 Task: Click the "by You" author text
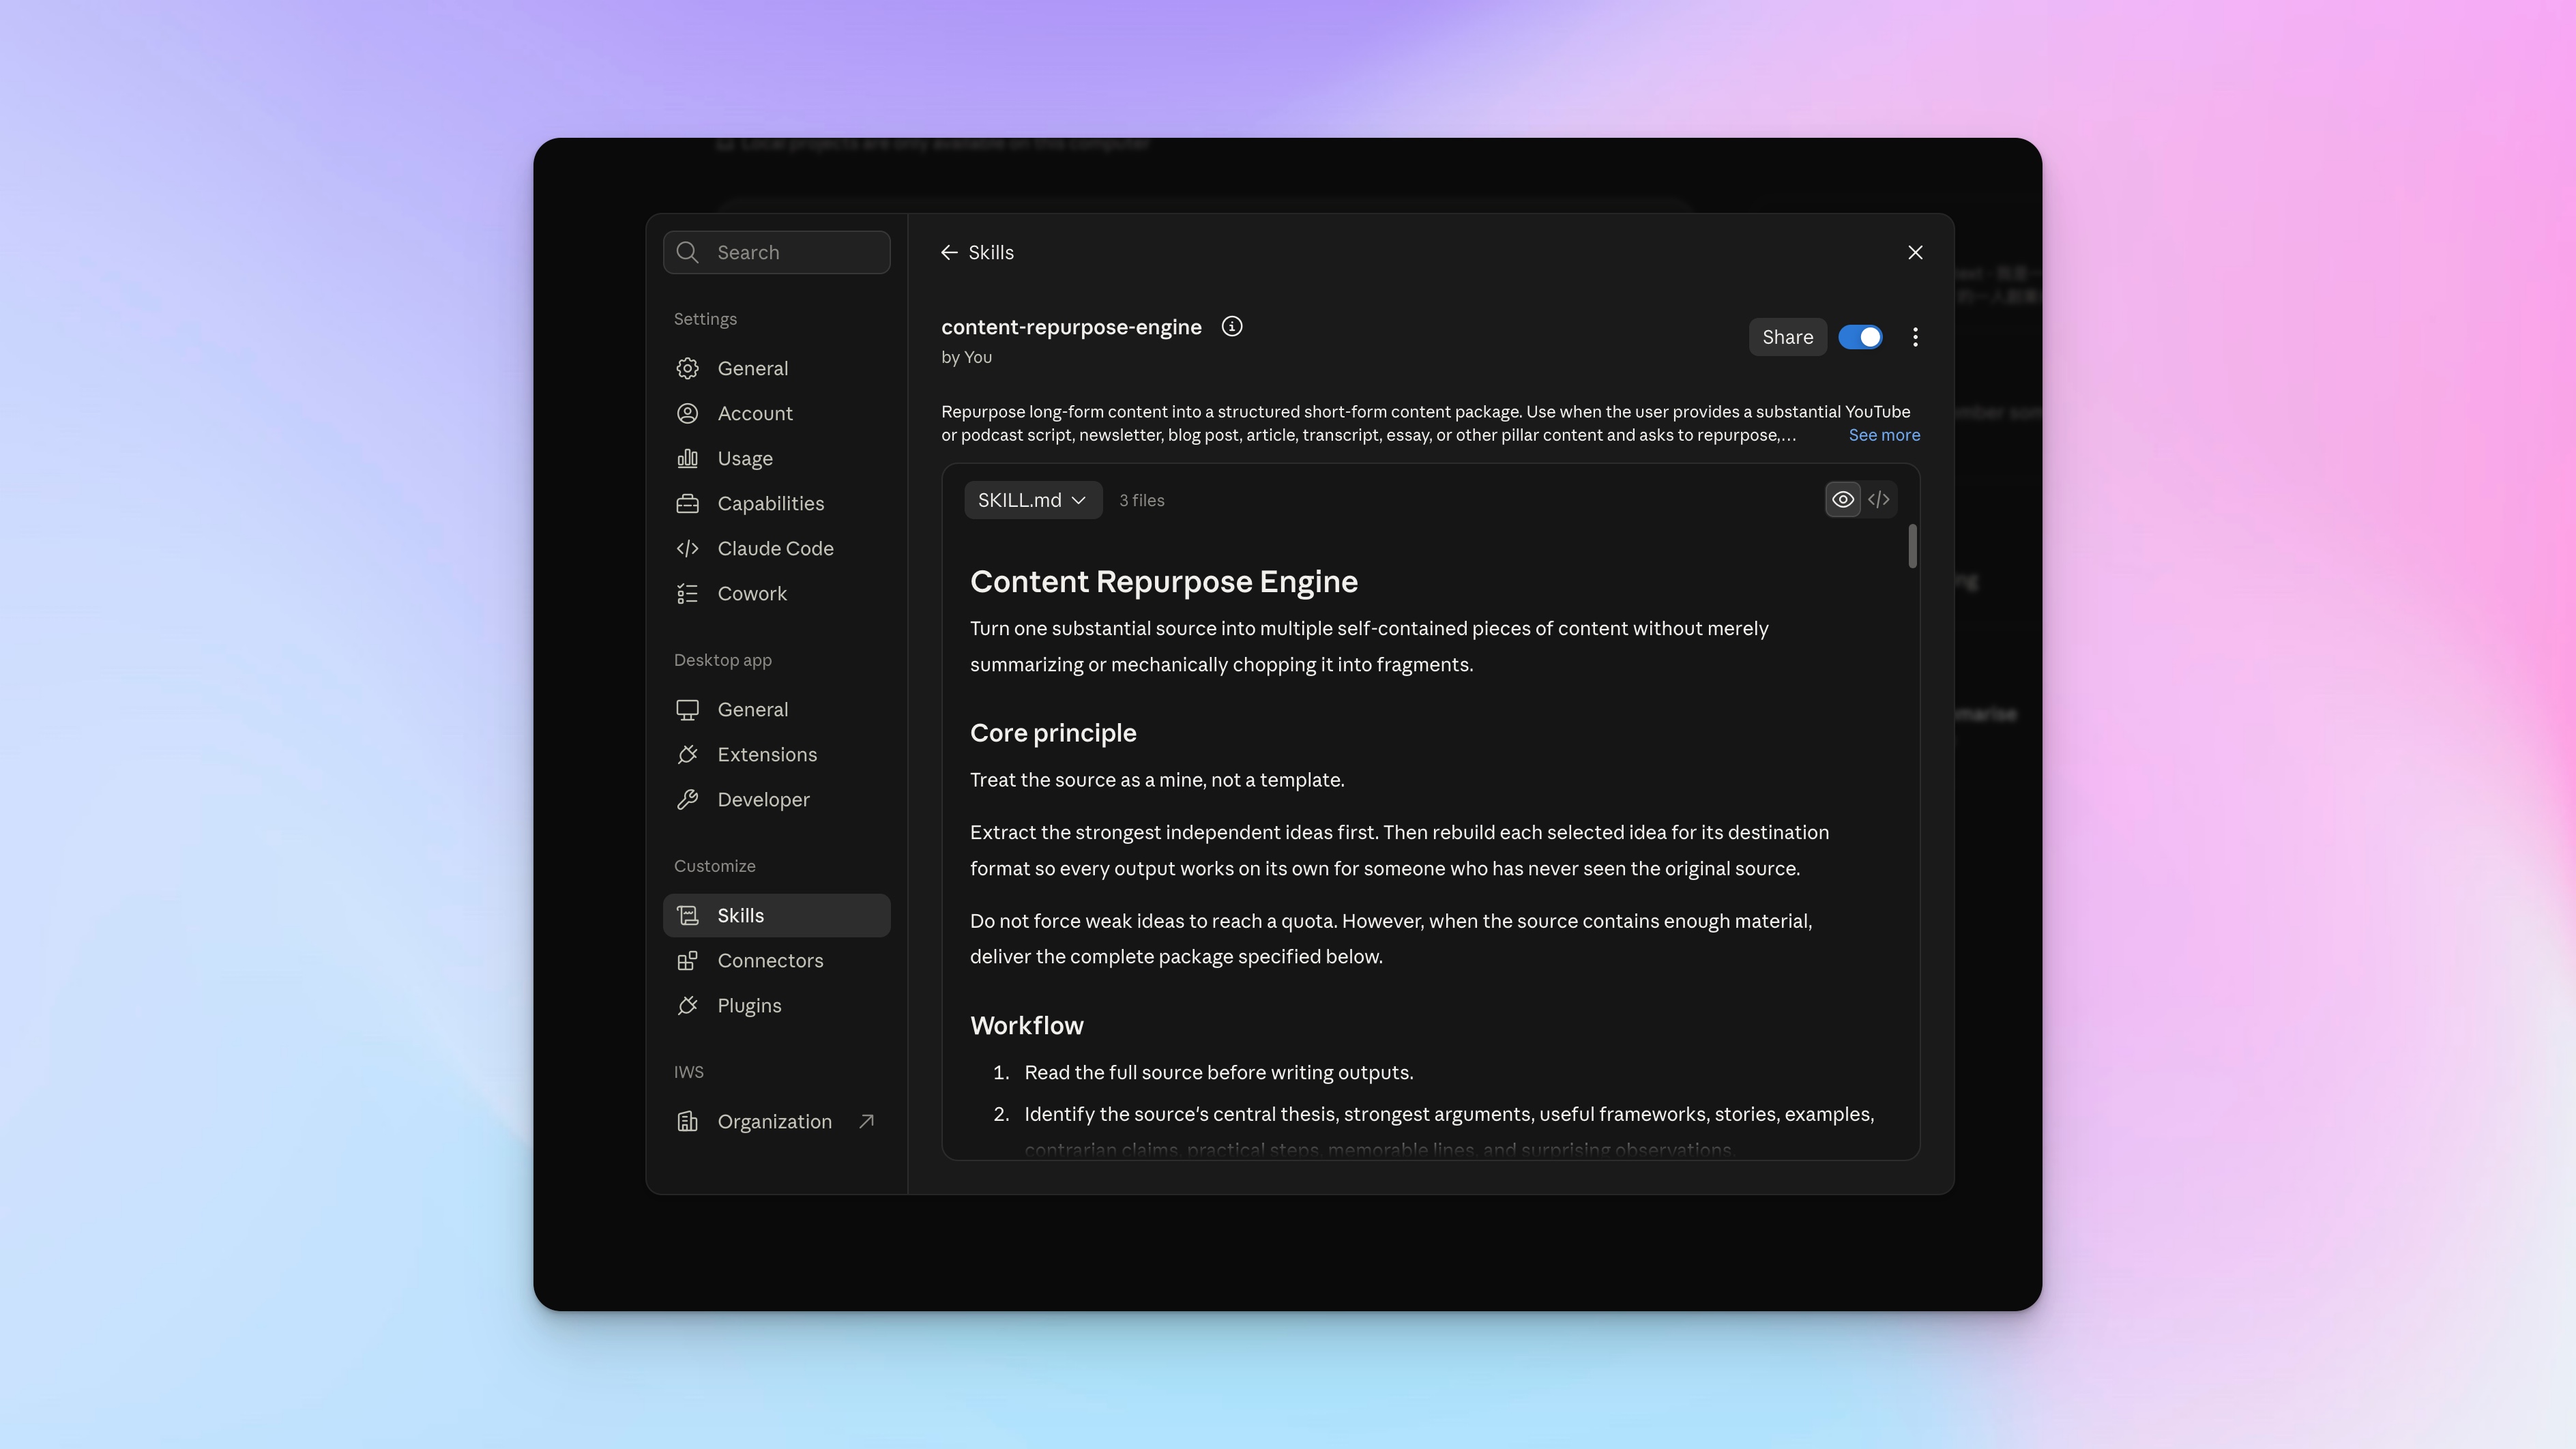click(966, 357)
